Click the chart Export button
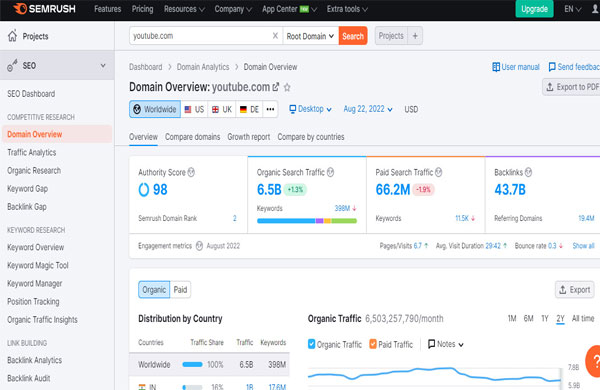 (575, 290)
